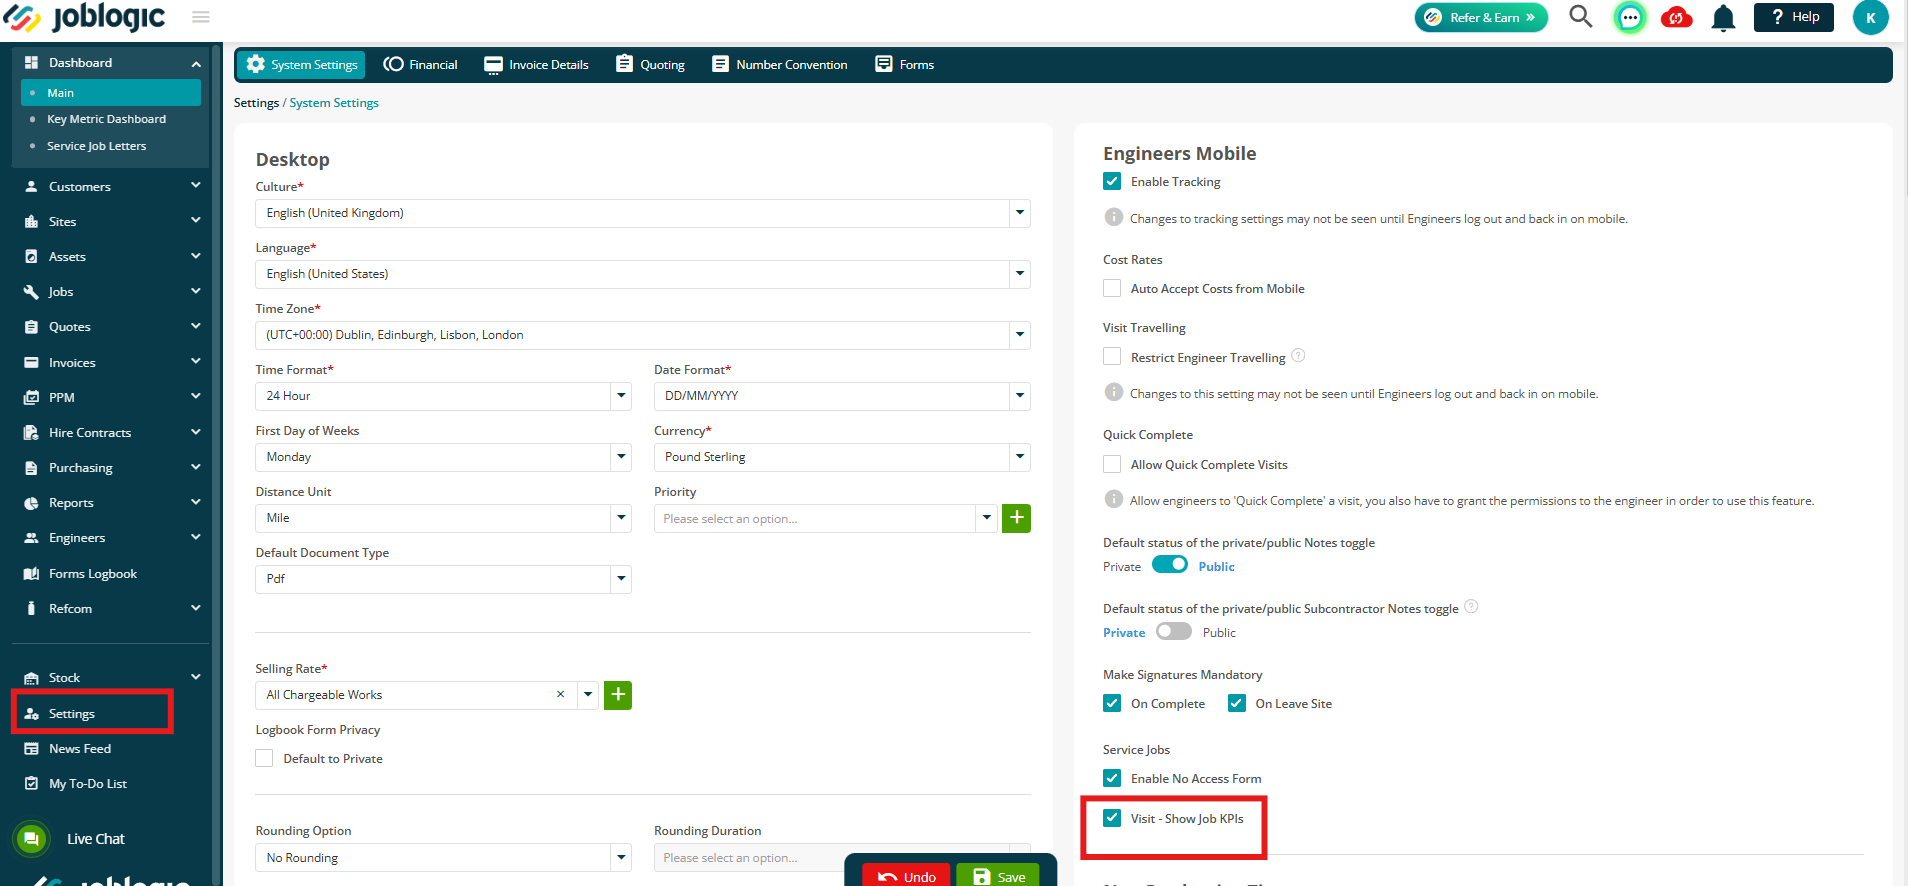Viewport: 1908px width, 886px height.
Task: Click the Purchasing sidebar icon
Action: 31,468
